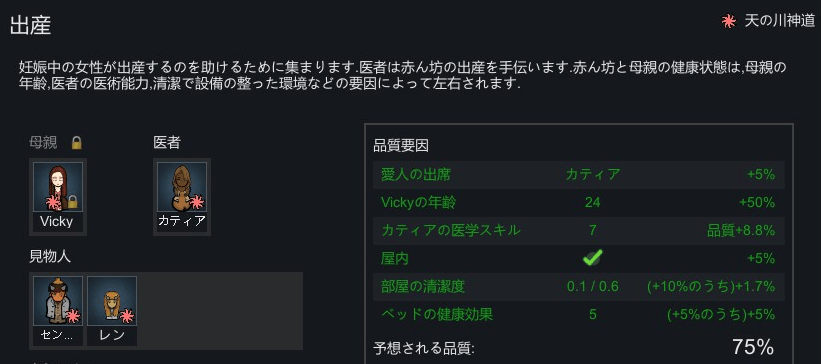Screen dimensions: 821x364
Task: Click the Vickyの年齢 factor row
Action: coord(579,202)
